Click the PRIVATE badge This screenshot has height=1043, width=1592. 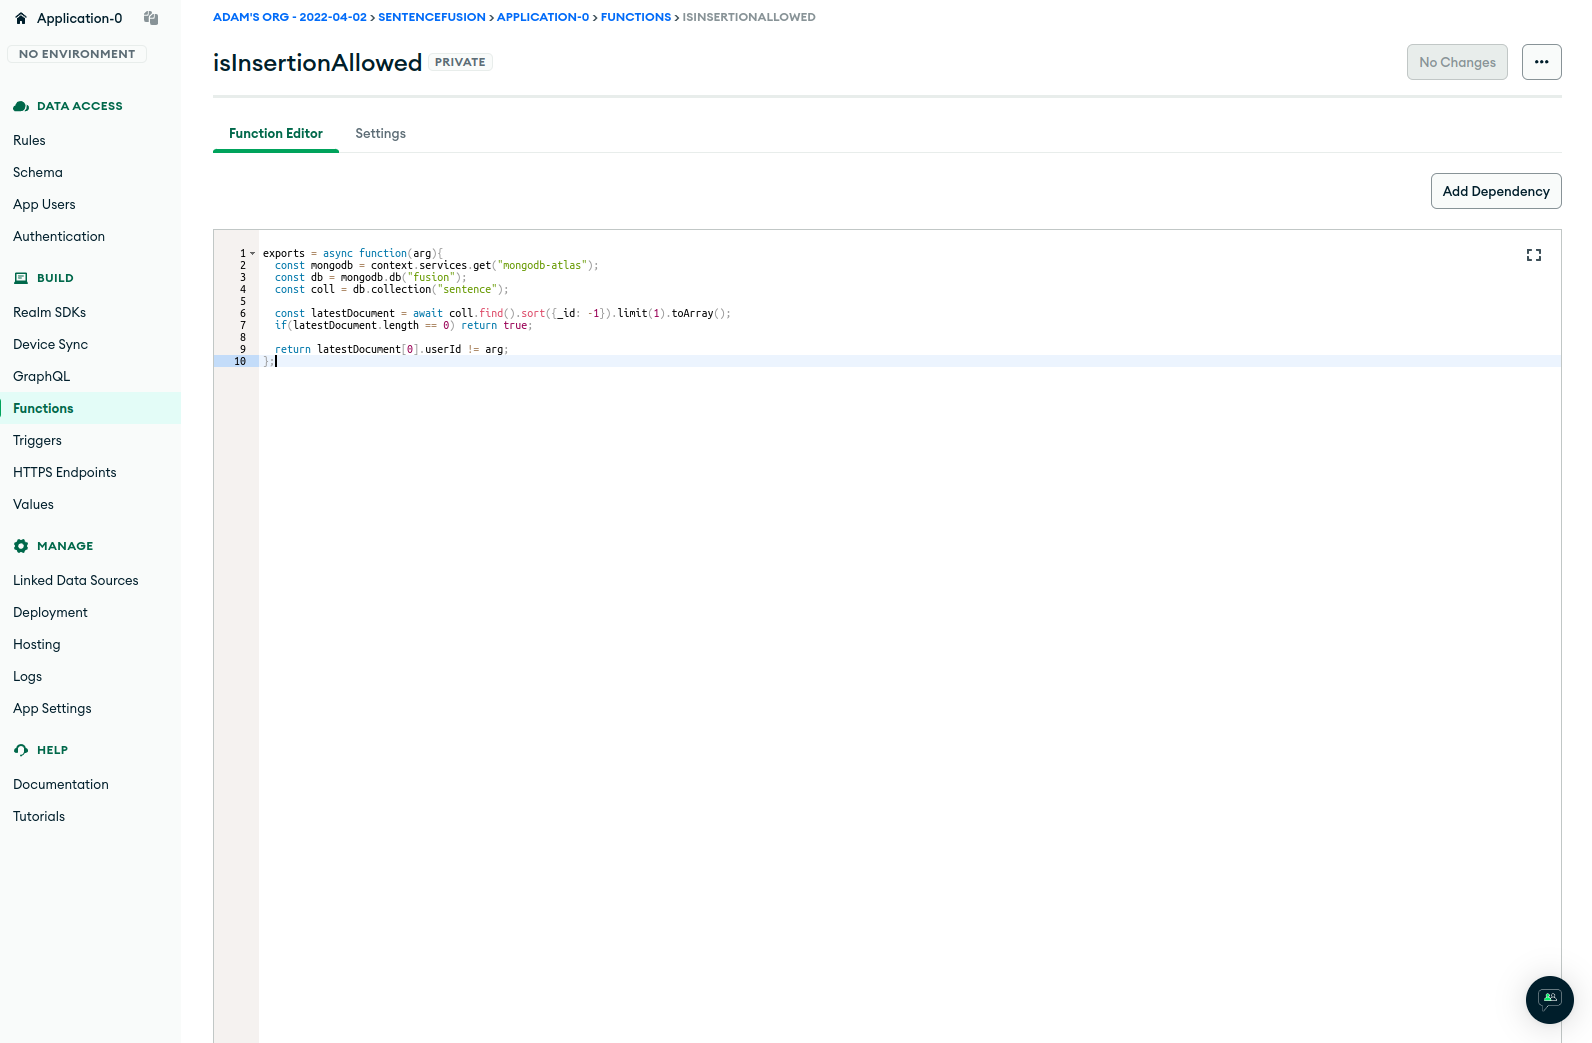(x=460, y=62)
